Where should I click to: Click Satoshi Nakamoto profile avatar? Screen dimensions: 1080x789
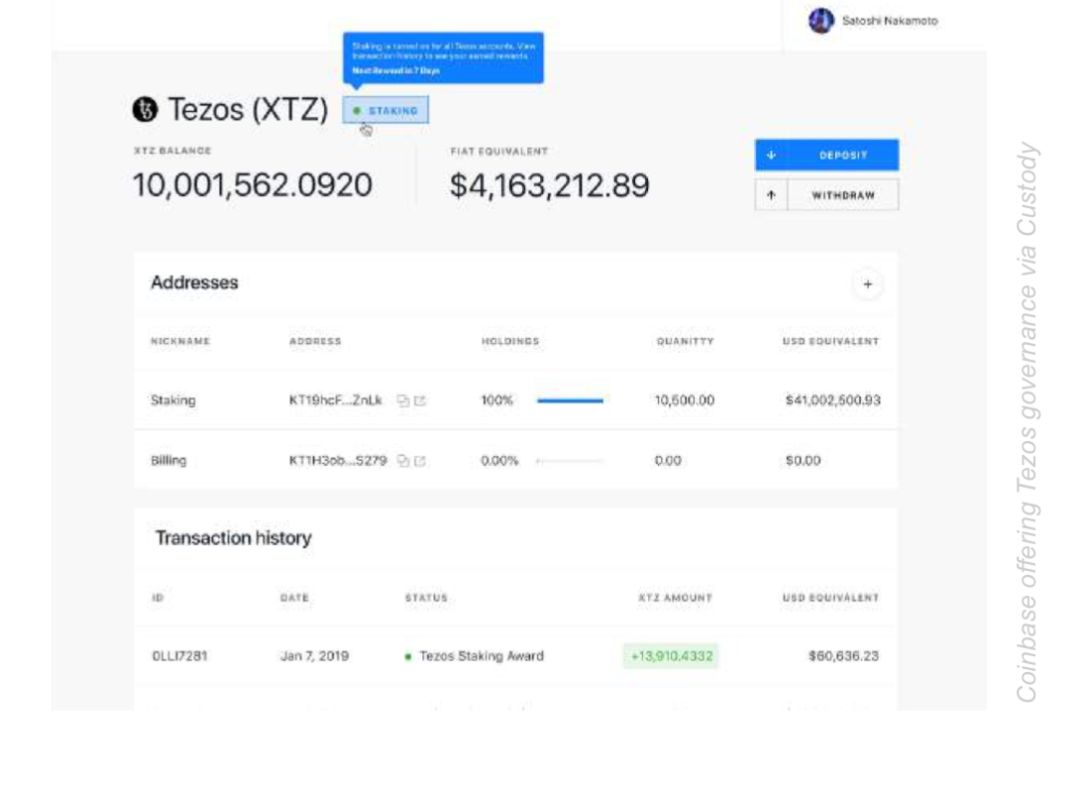pos(820,21)
